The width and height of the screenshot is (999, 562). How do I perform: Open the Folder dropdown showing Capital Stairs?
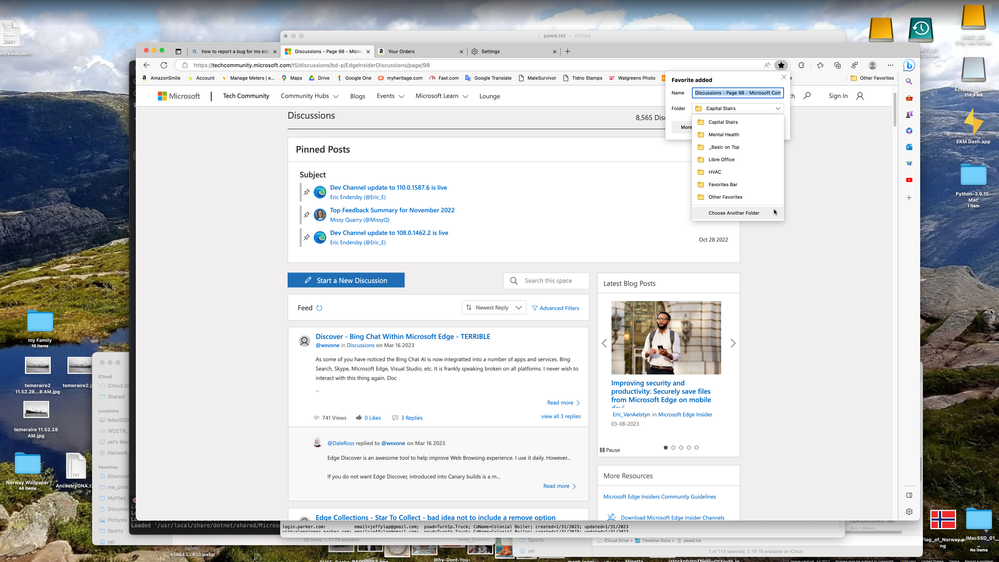pyautogui.click(x=738, y=108)
